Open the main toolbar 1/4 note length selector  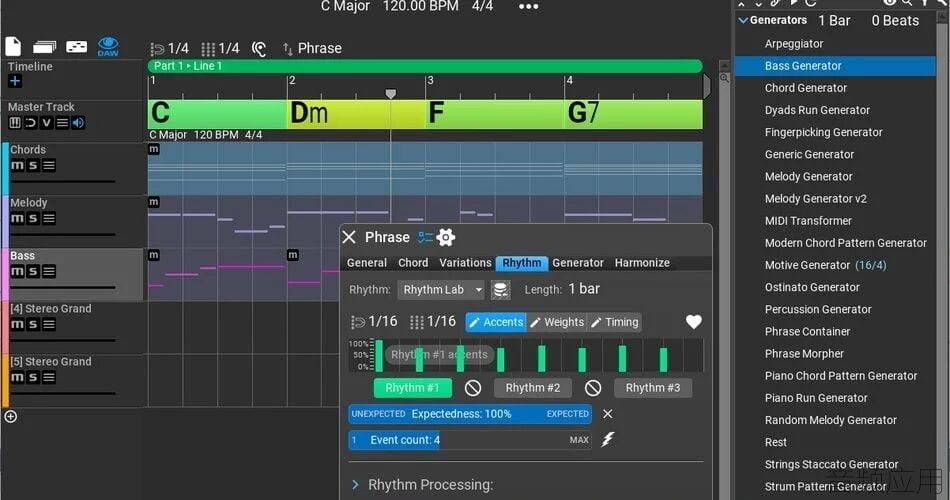point(170,48)
